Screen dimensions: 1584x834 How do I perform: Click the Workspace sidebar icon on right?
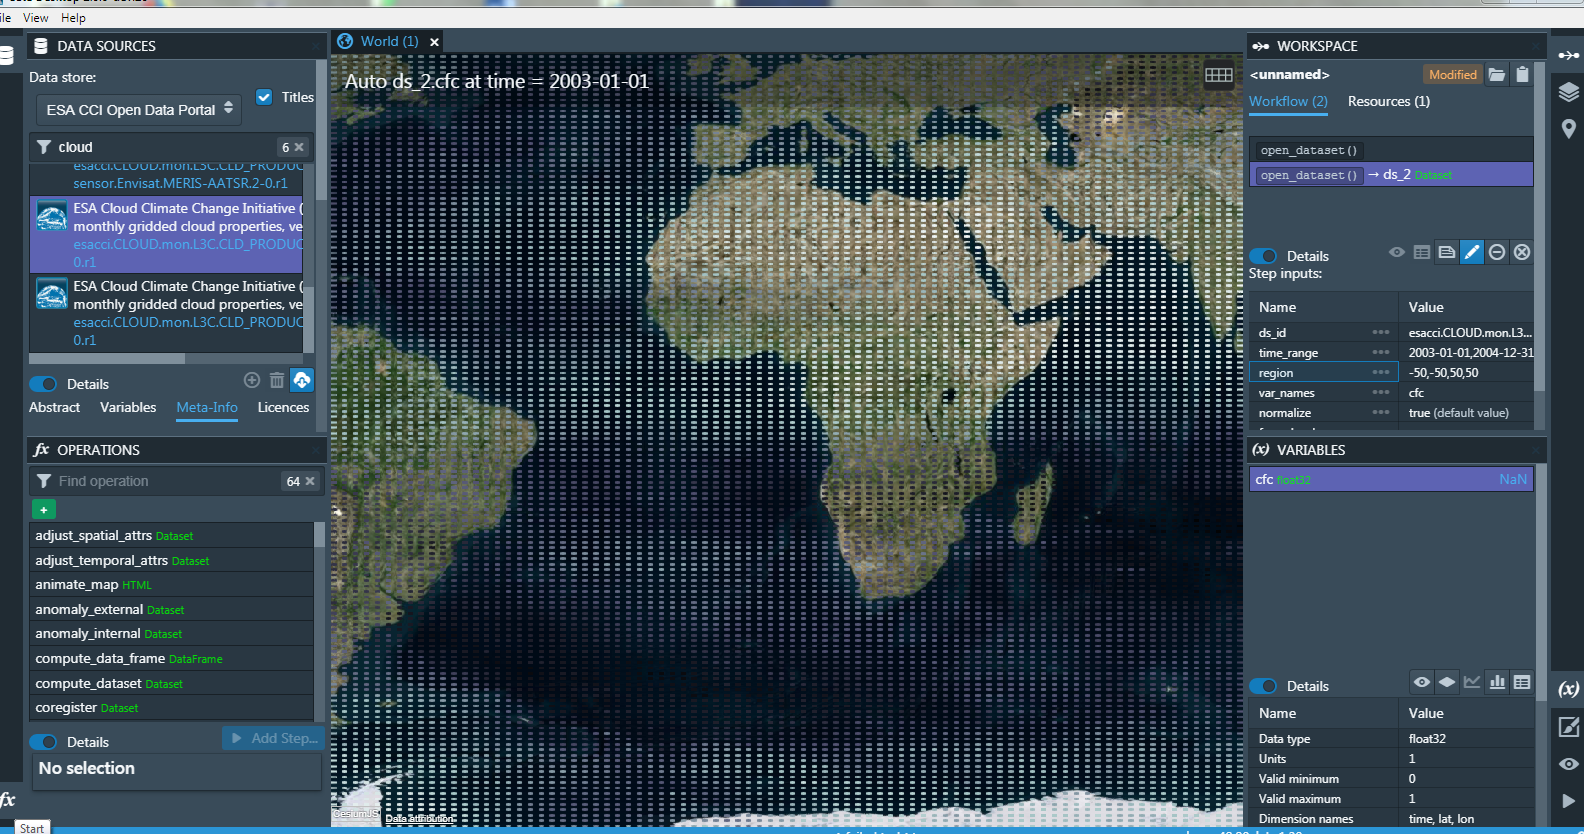(1568, 55)
